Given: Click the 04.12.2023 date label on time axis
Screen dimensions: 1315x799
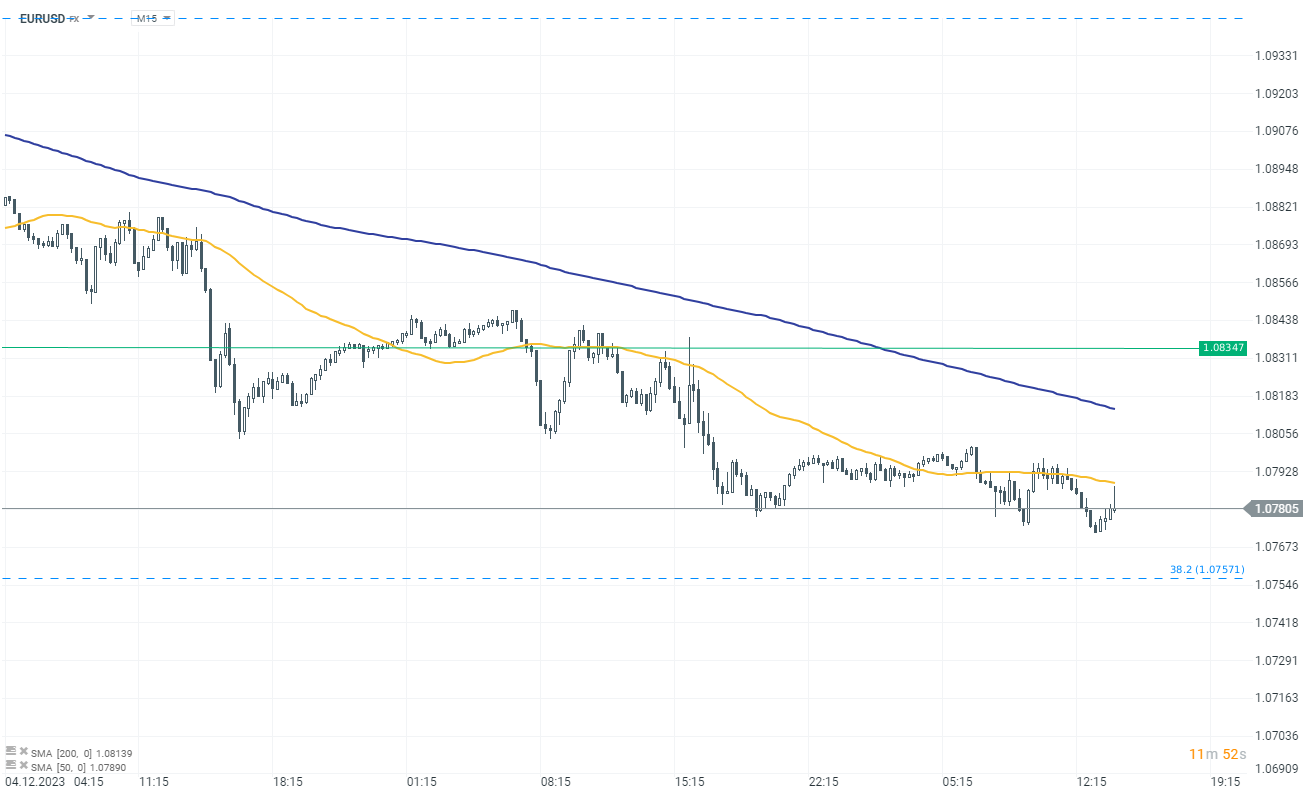Looking at the screenshot, I should pos(36,780).
